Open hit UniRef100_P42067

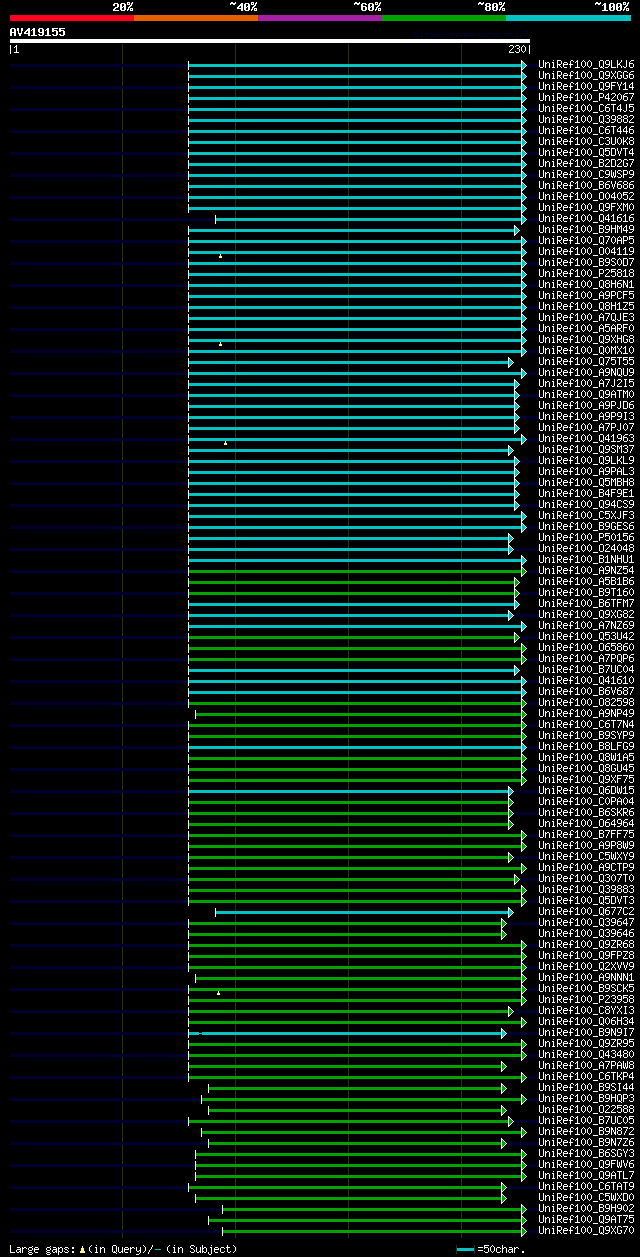586,98
